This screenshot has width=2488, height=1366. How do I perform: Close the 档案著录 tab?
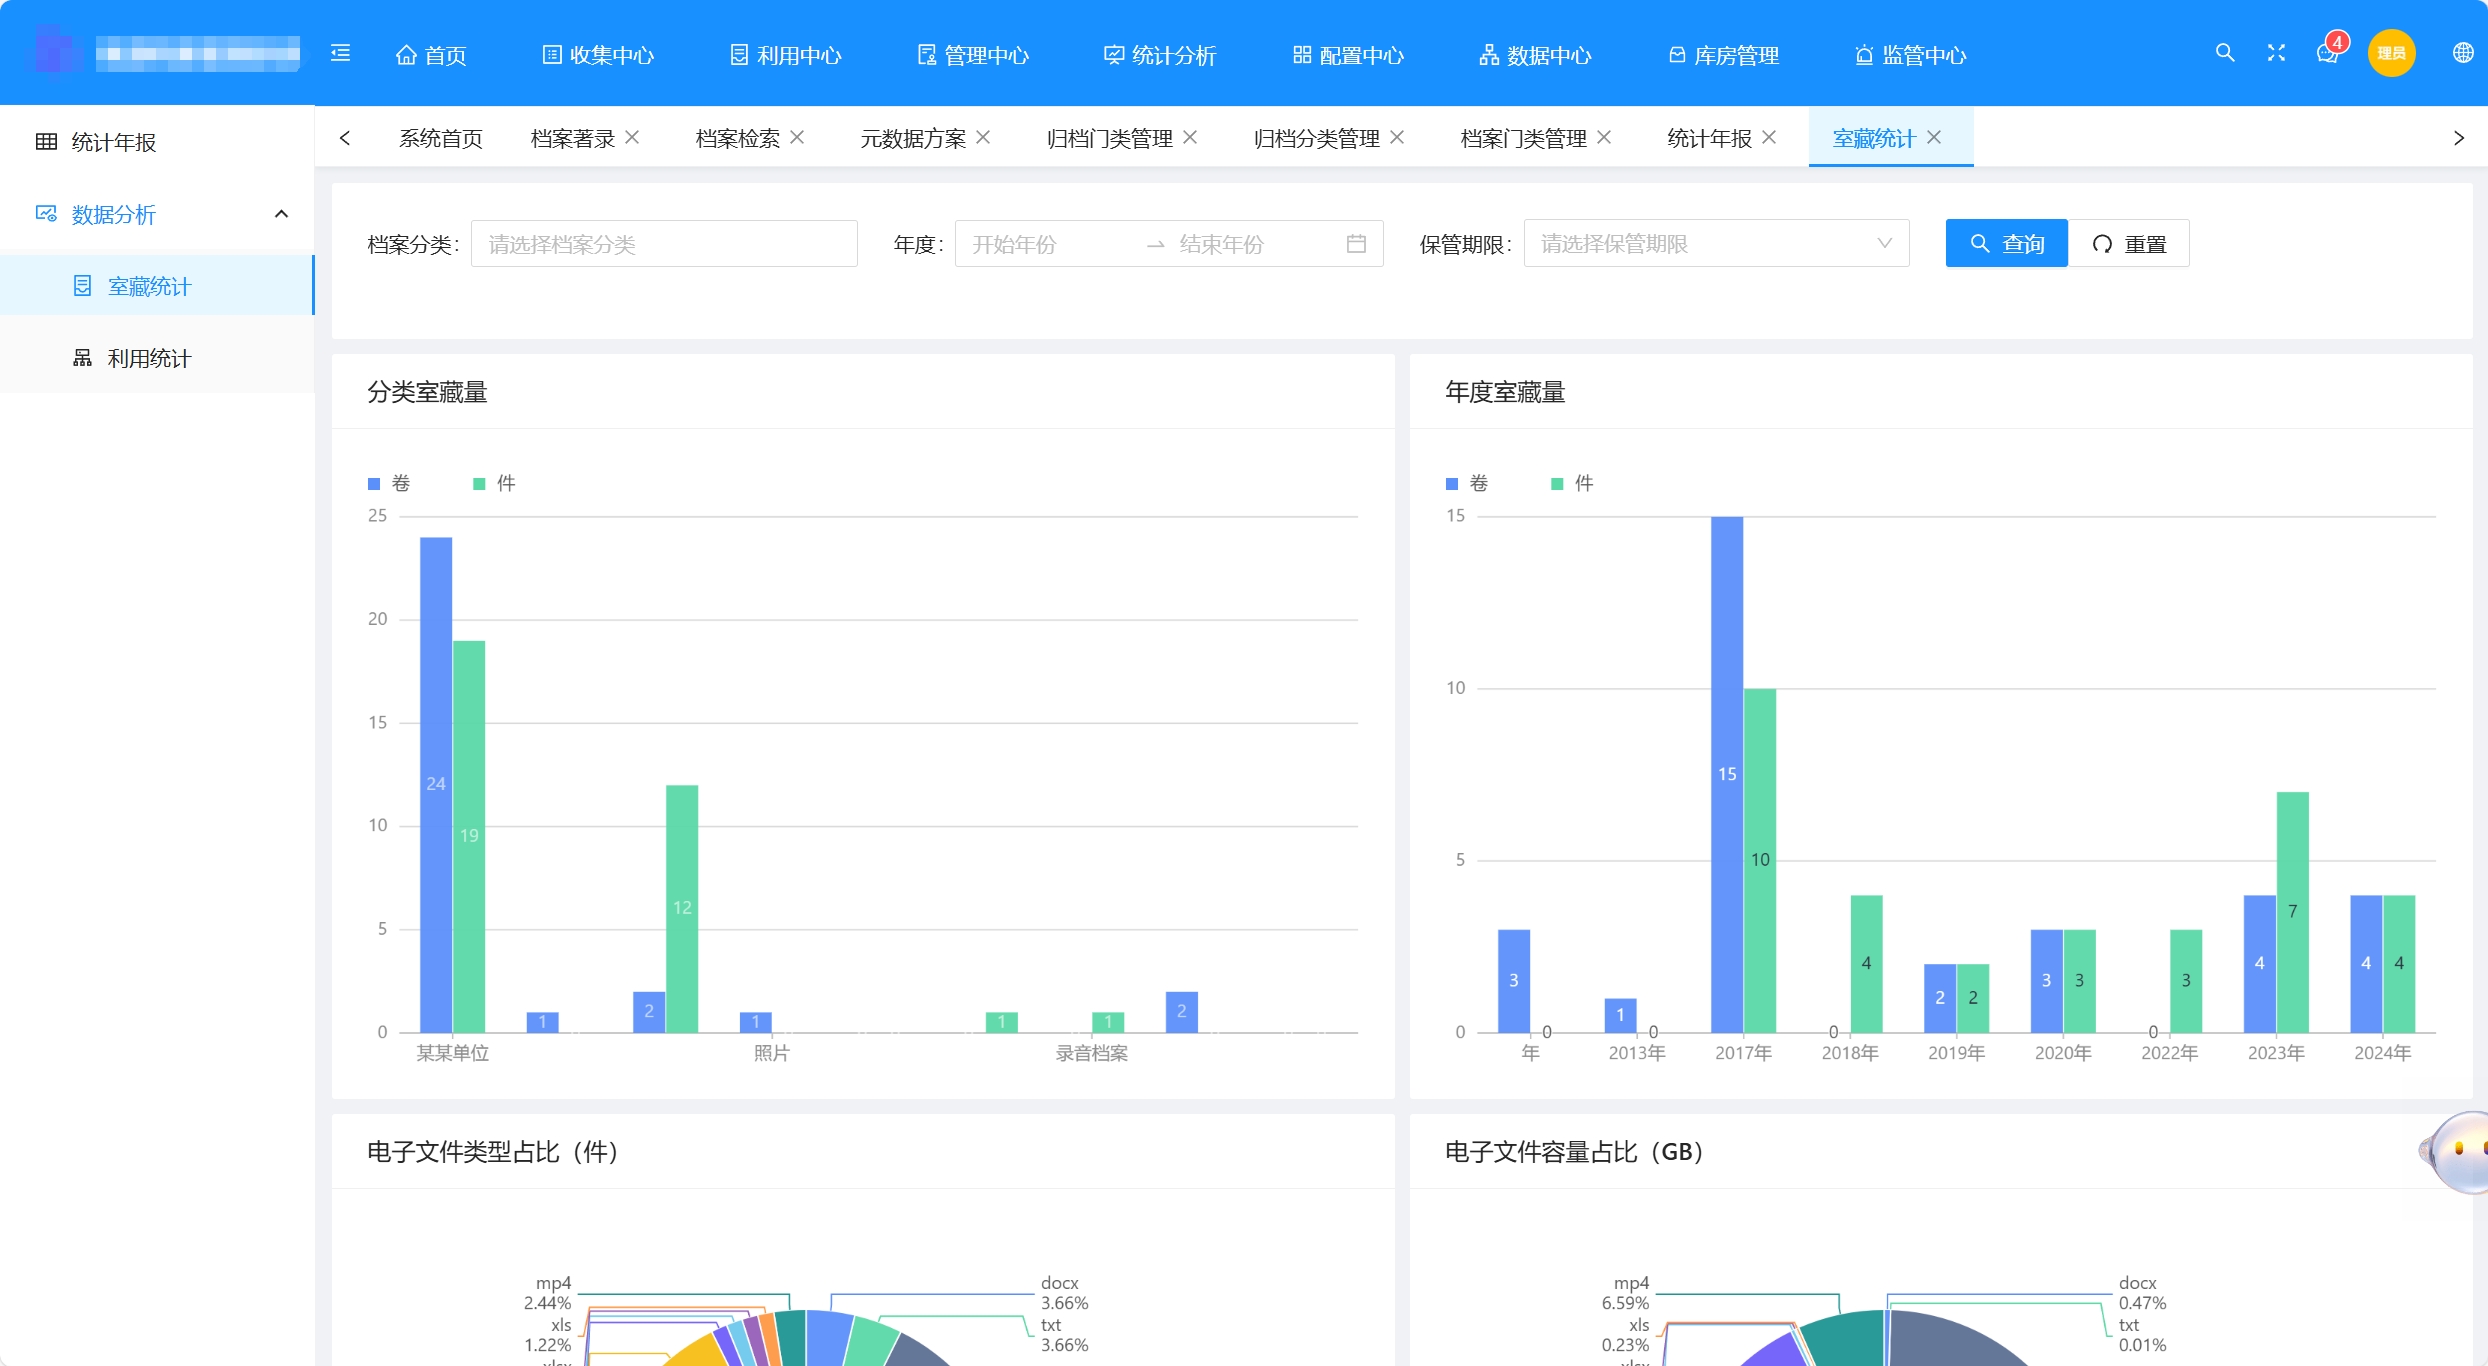click(x=632, y=137)
